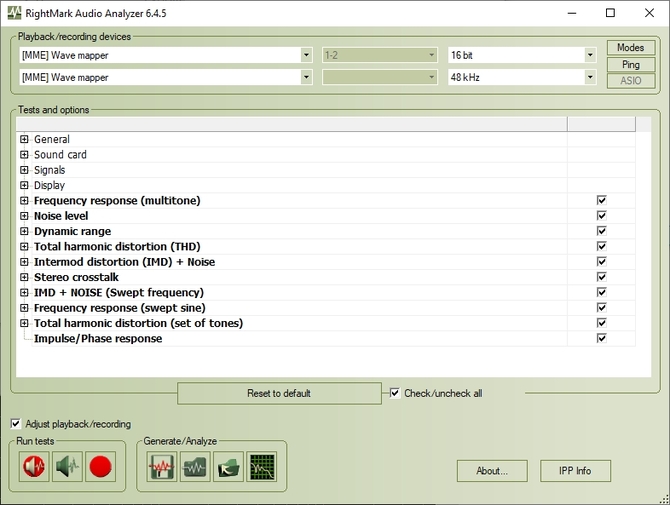The width and height of the screenshot is (670, 505).
Task: Uncheck the Impulse/Phase response test
Action: tap(602, 338)
